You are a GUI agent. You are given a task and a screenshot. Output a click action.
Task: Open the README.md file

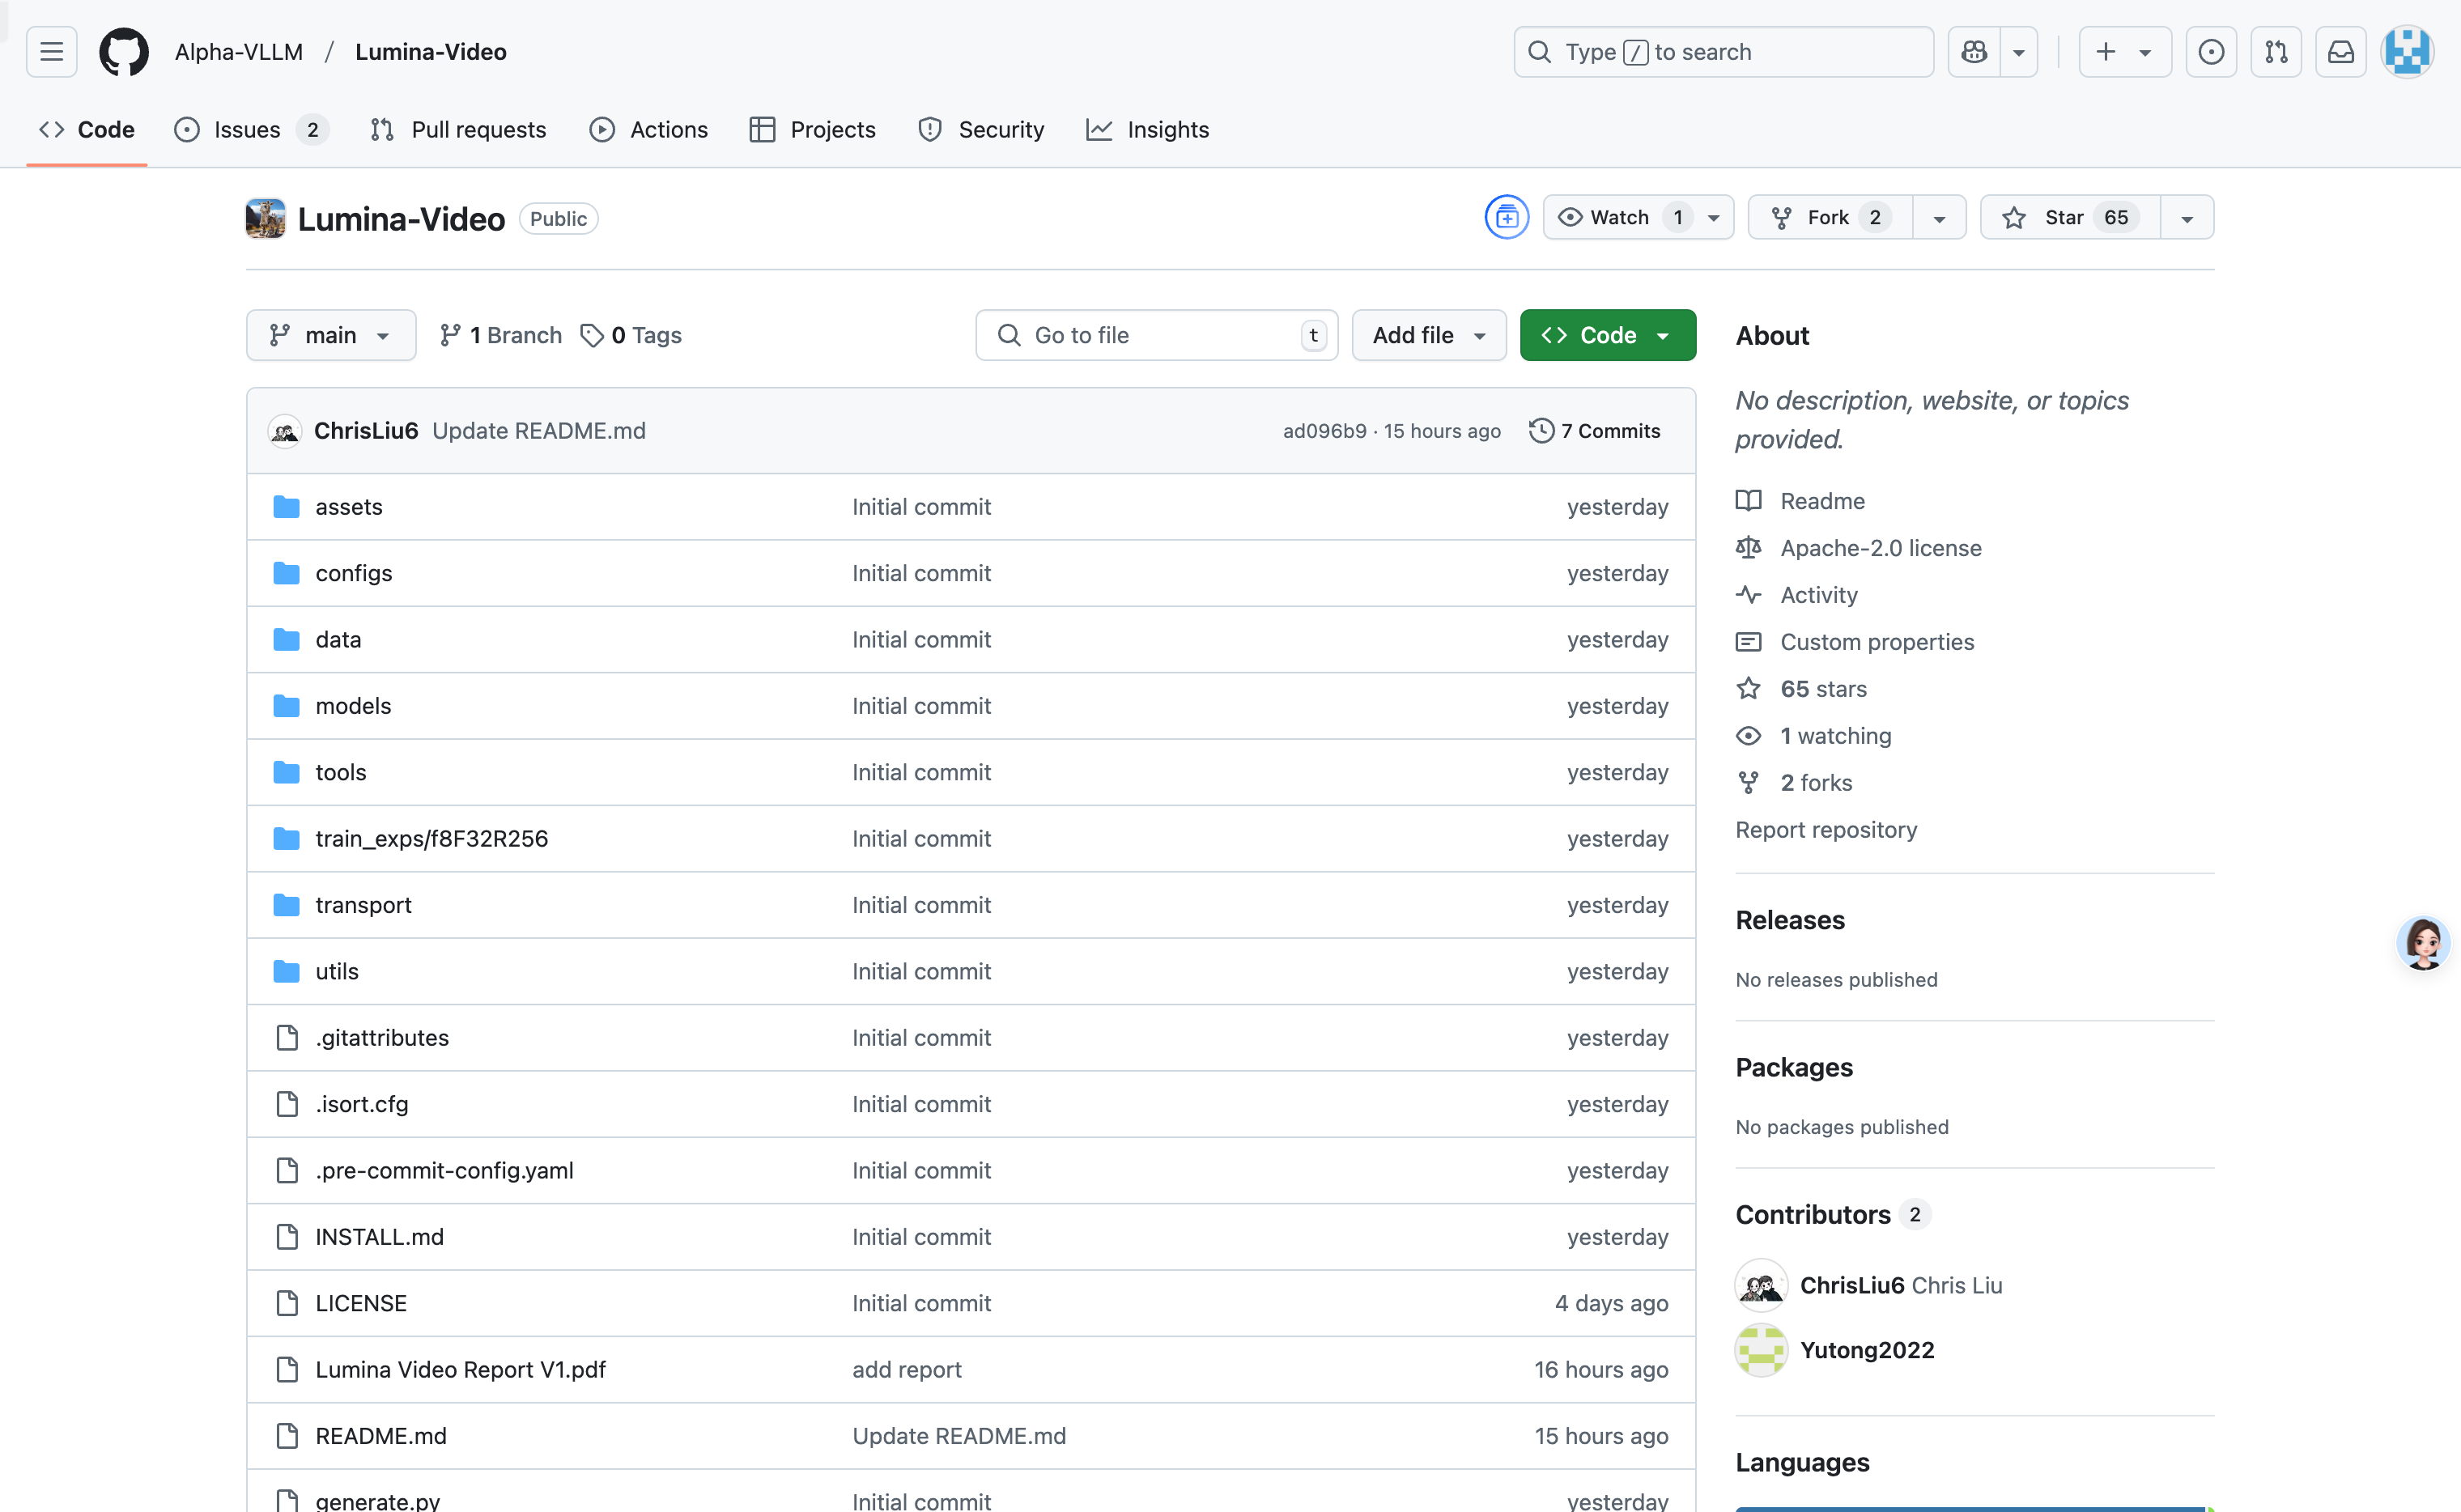(x=381, y=1436)
